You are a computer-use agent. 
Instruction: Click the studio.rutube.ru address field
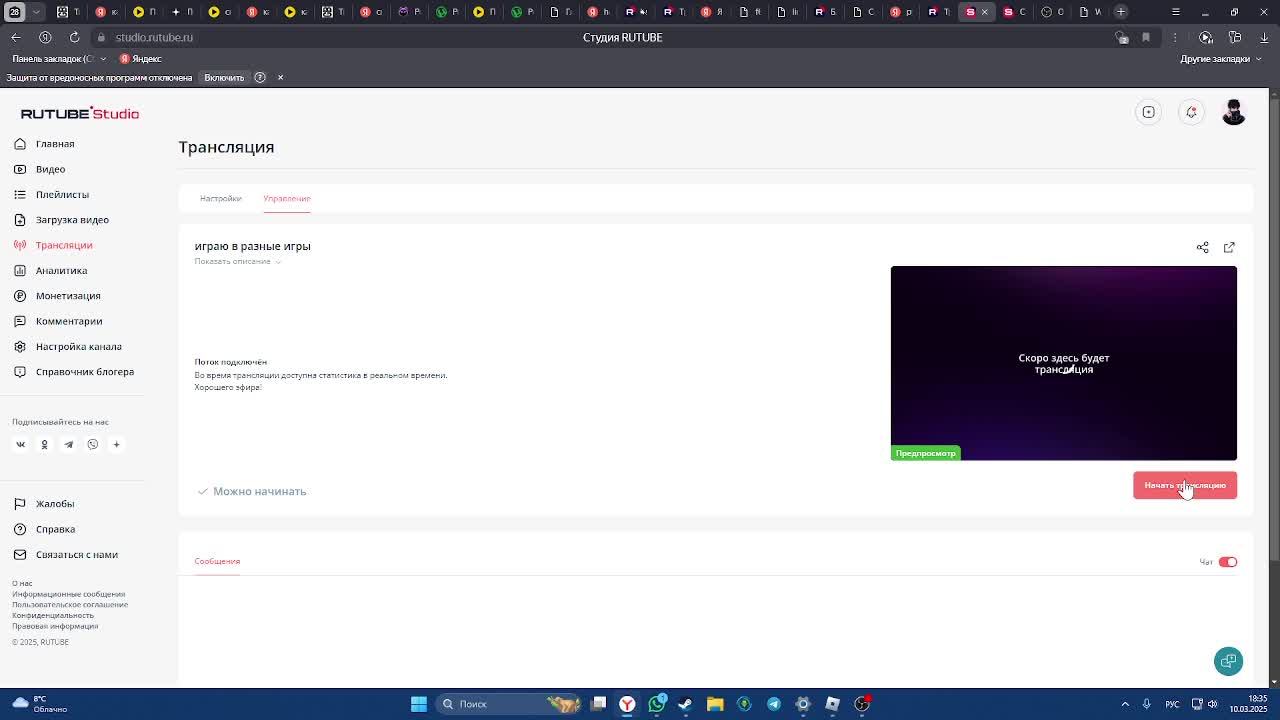tap(154, 37)
